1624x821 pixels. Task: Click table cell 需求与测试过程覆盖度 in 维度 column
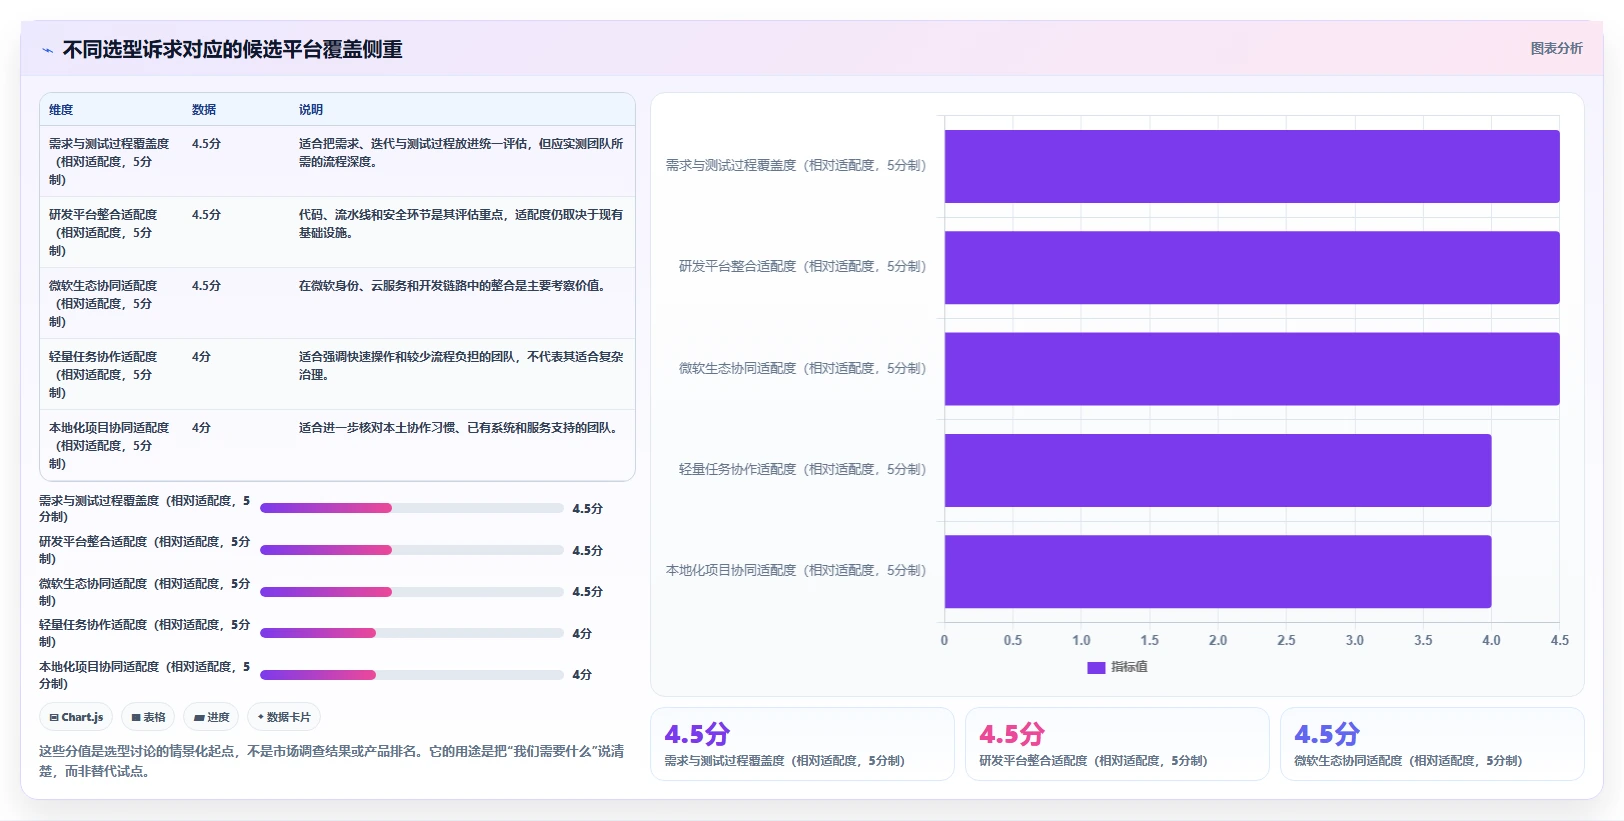[x=110, y=162]
